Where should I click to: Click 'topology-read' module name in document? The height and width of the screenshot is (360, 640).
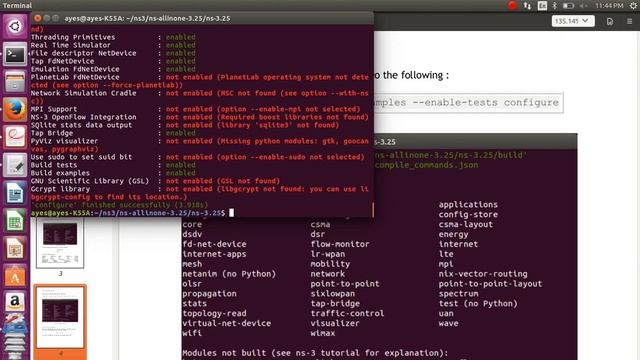tap(214, 313)
